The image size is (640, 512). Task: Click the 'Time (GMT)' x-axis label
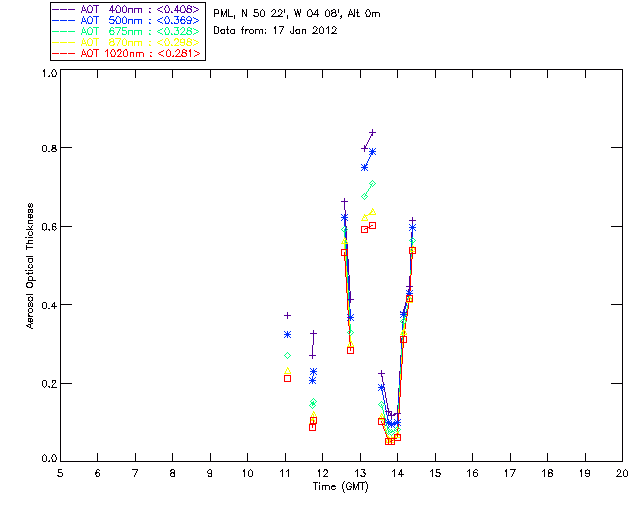[341, 487]
